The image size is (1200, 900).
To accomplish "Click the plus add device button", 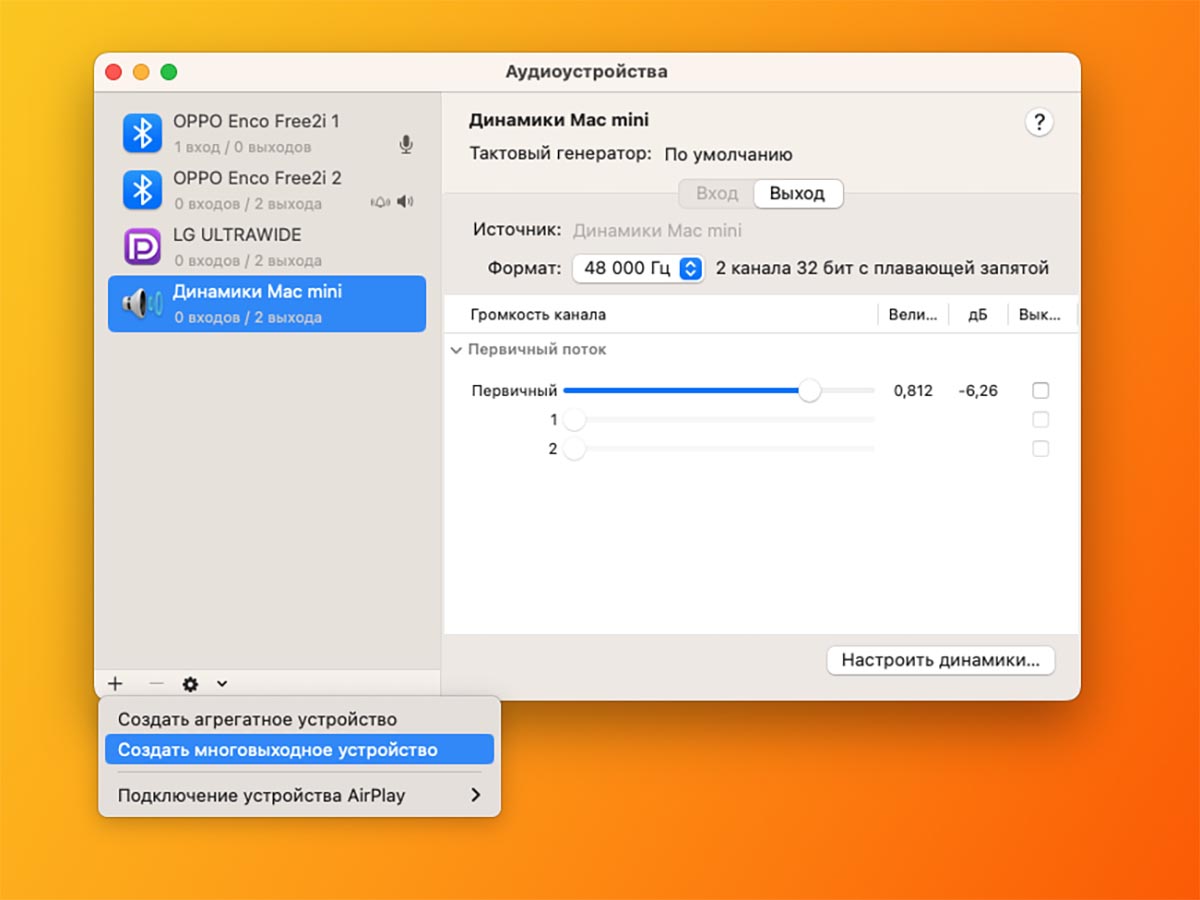I will click(115, 684).
